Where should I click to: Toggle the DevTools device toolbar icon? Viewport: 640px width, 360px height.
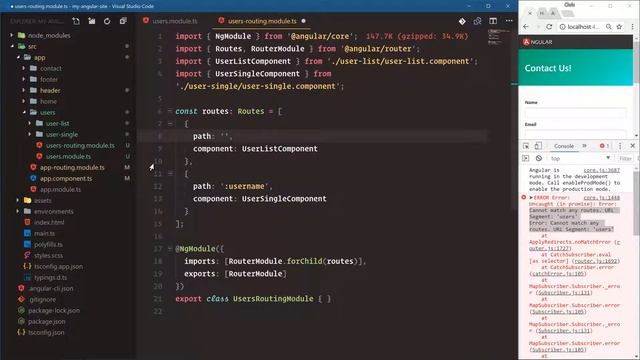(x=538, y=146)
